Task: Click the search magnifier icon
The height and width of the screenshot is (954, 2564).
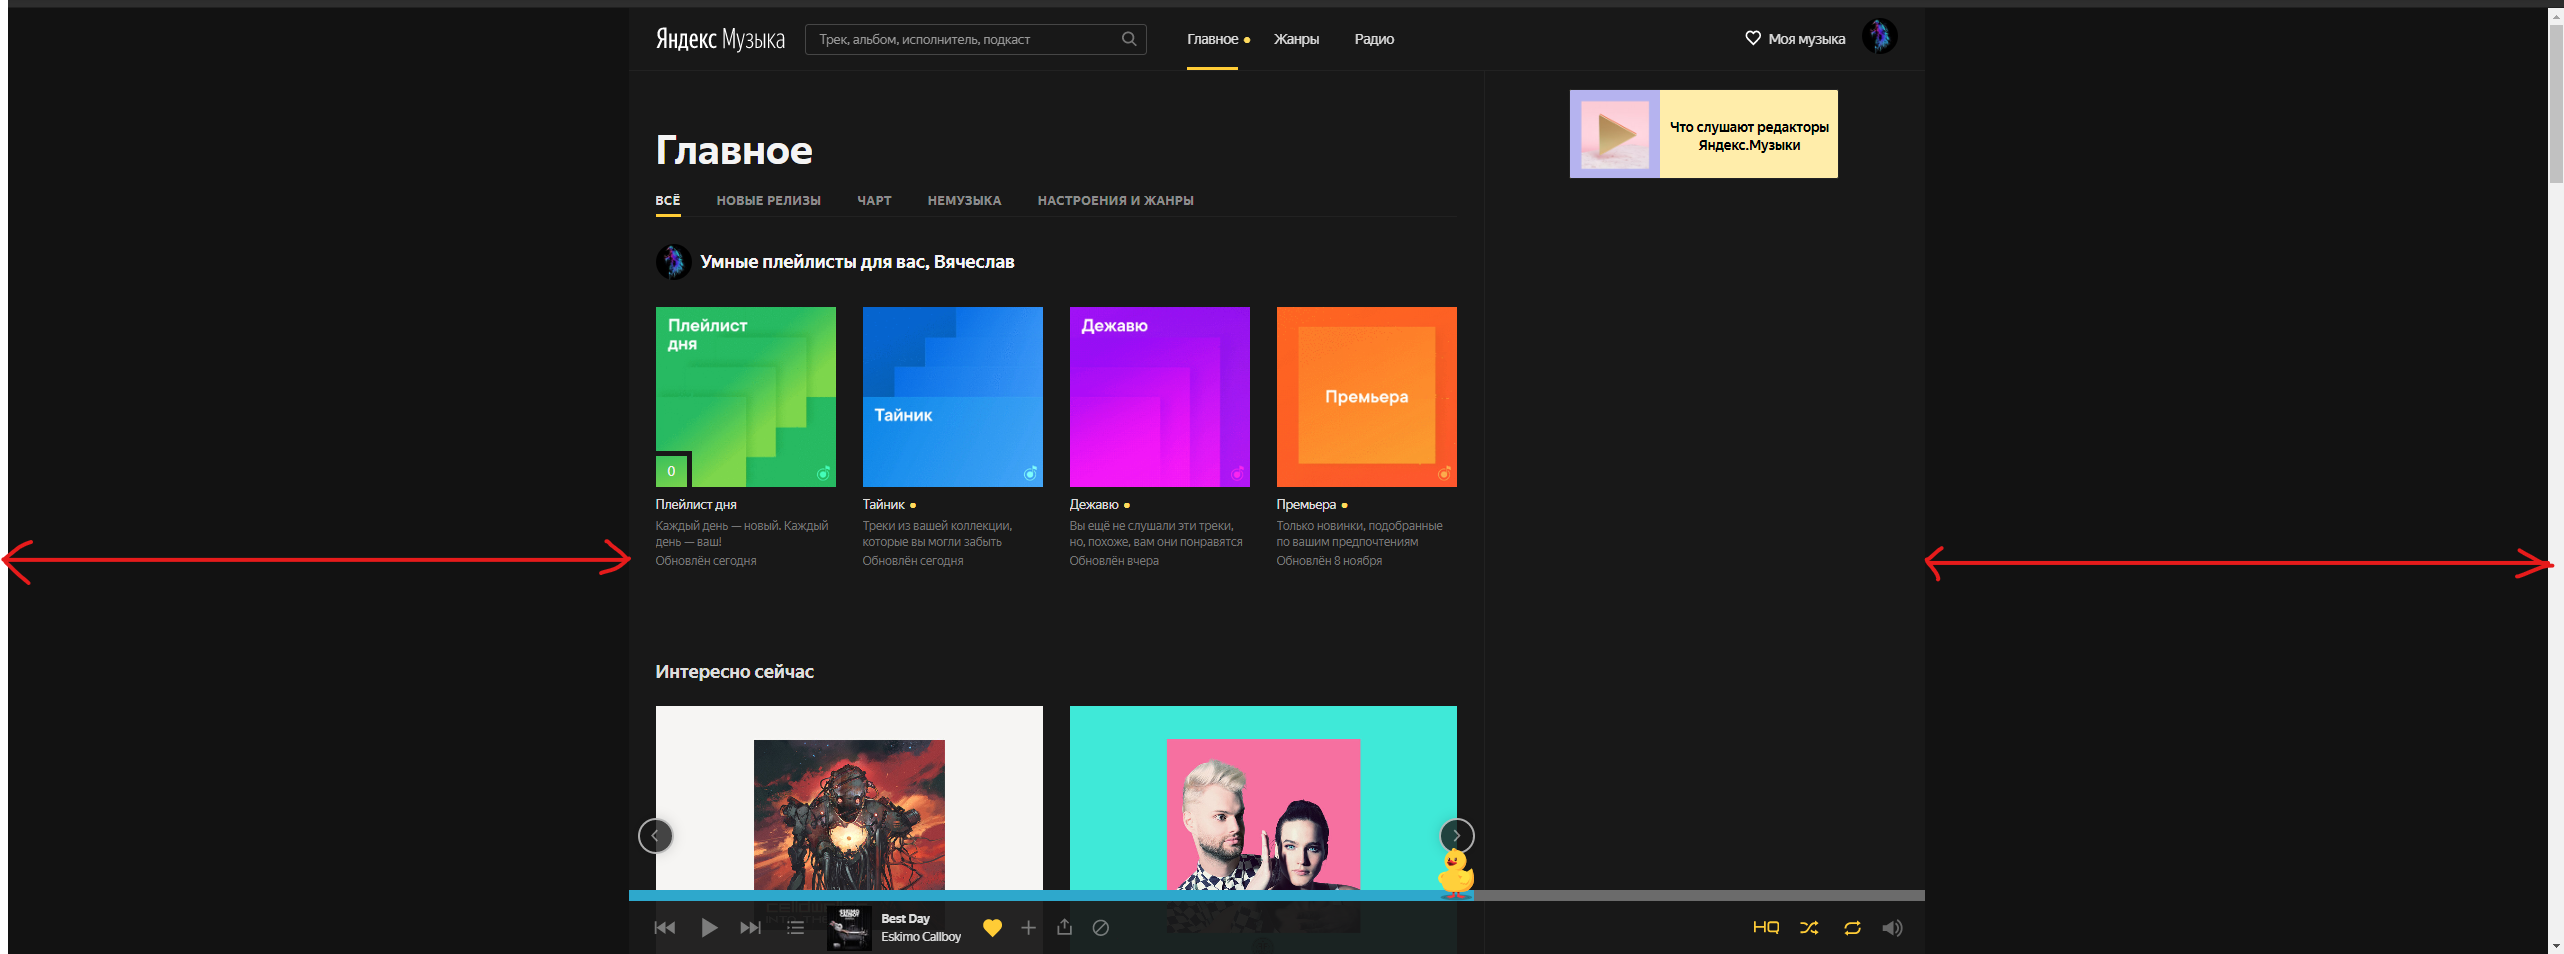Action: 1128,39
